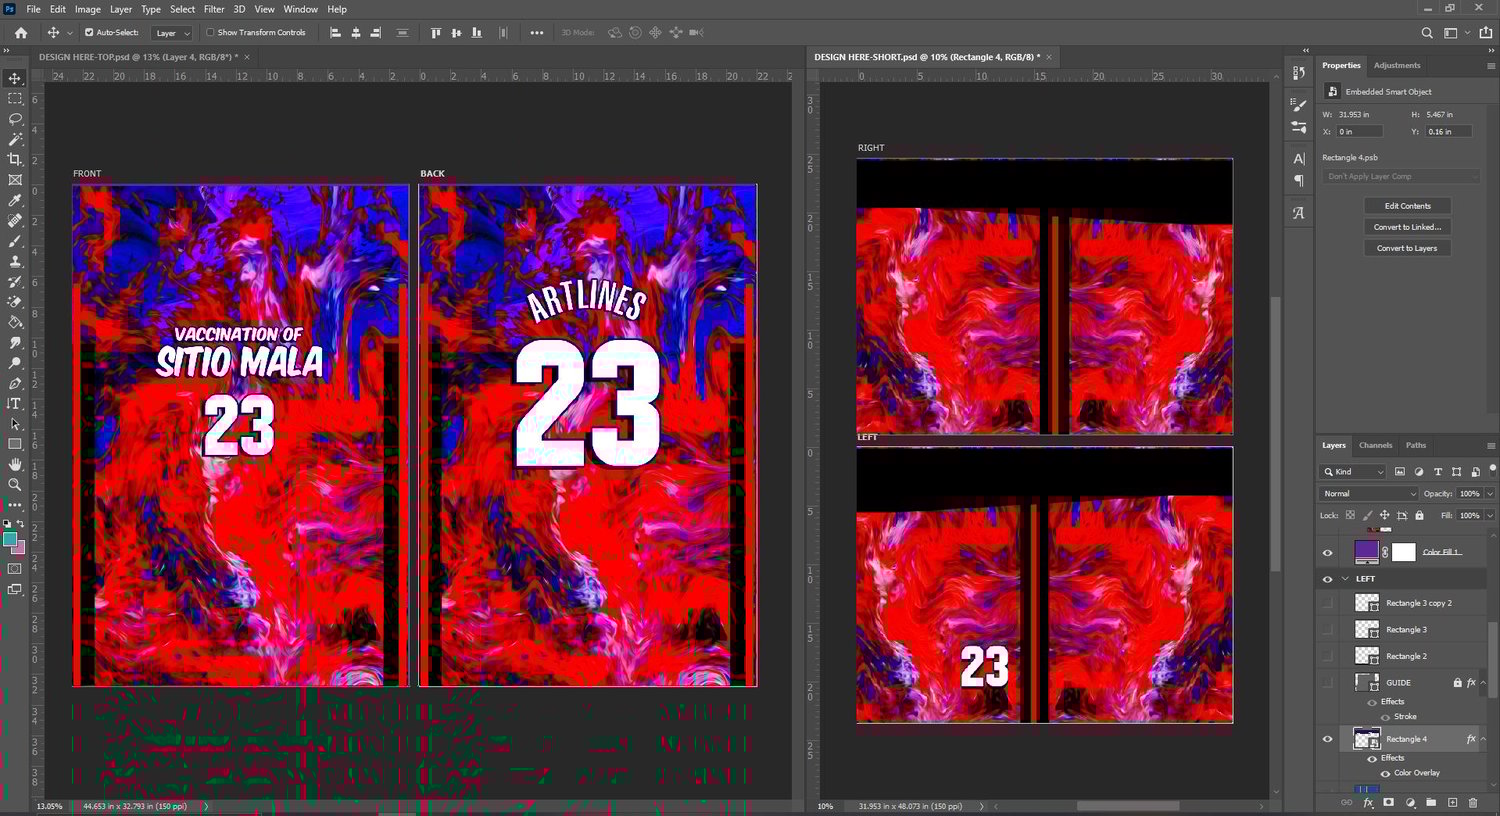
Task: Open the Layer menu
Action: click(121, 9)
